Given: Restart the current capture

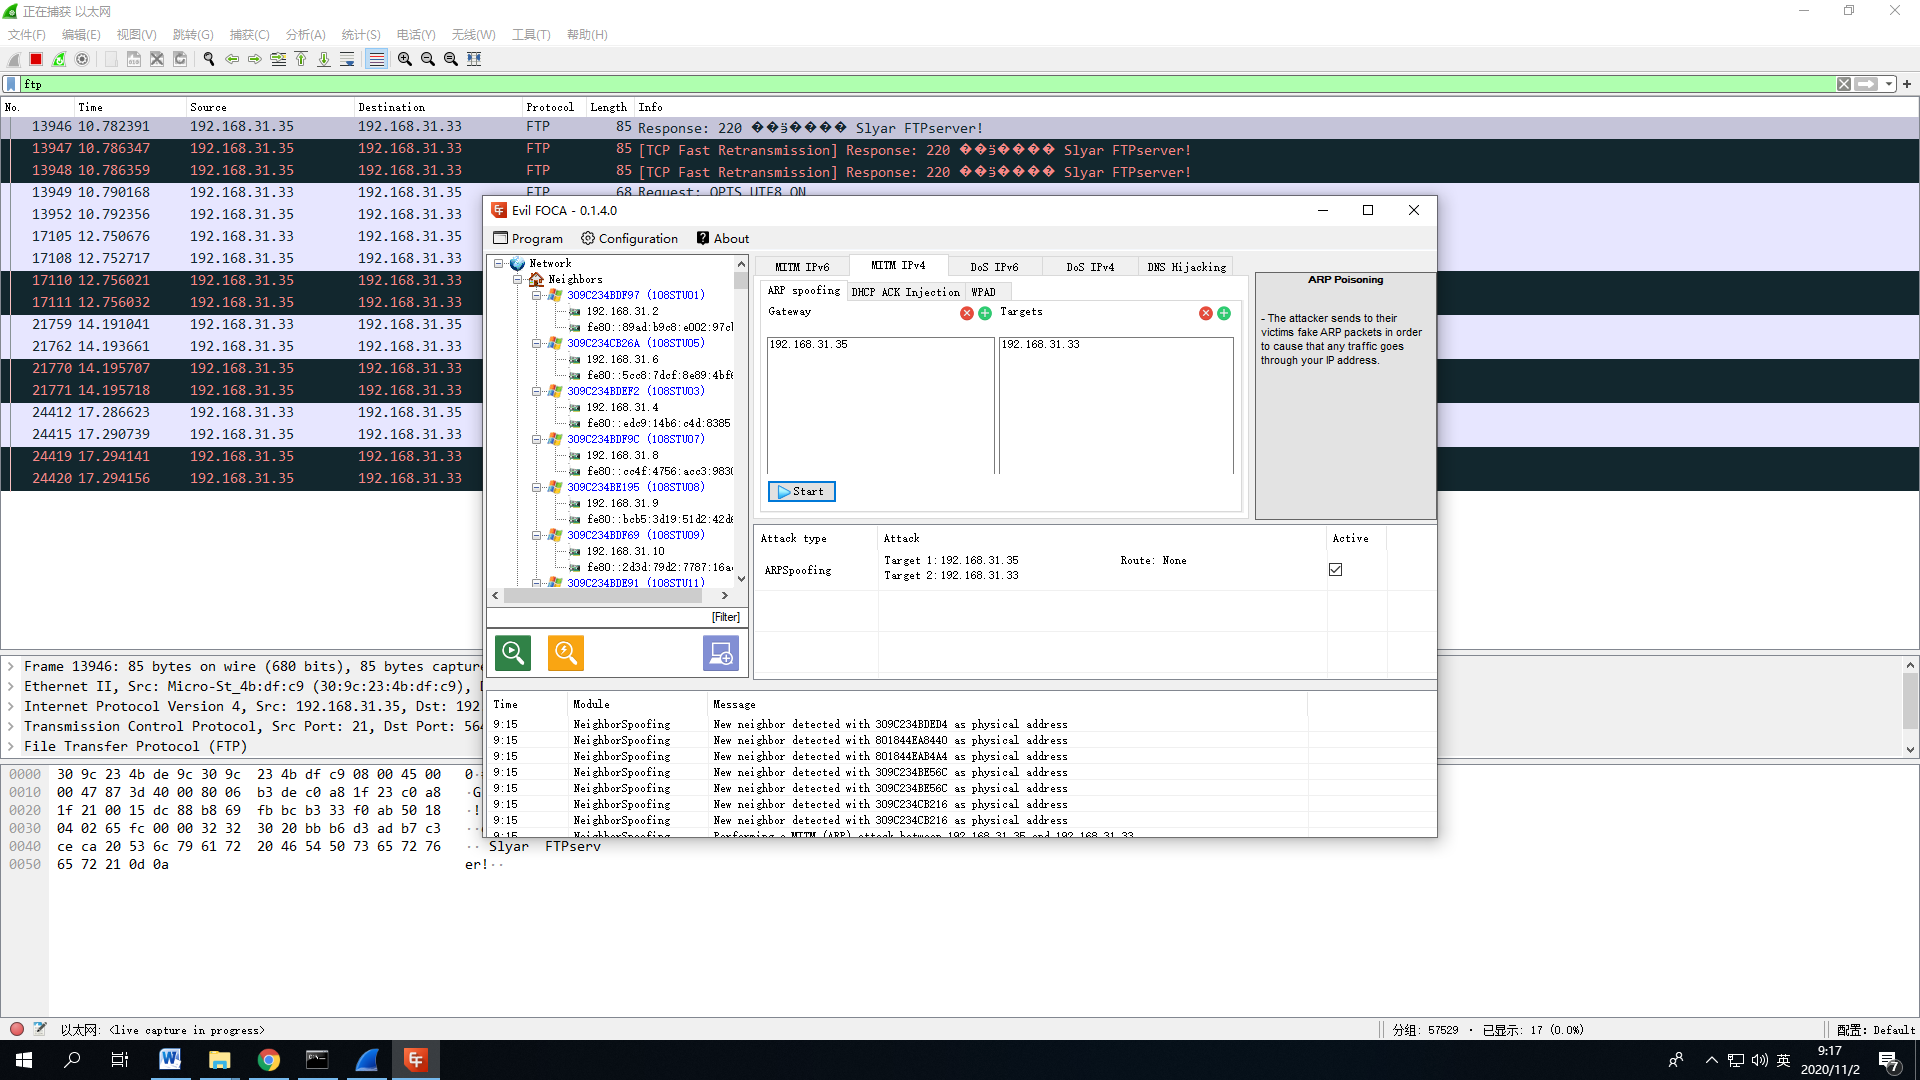Looking at the screenshot, I should pos(59,59).
